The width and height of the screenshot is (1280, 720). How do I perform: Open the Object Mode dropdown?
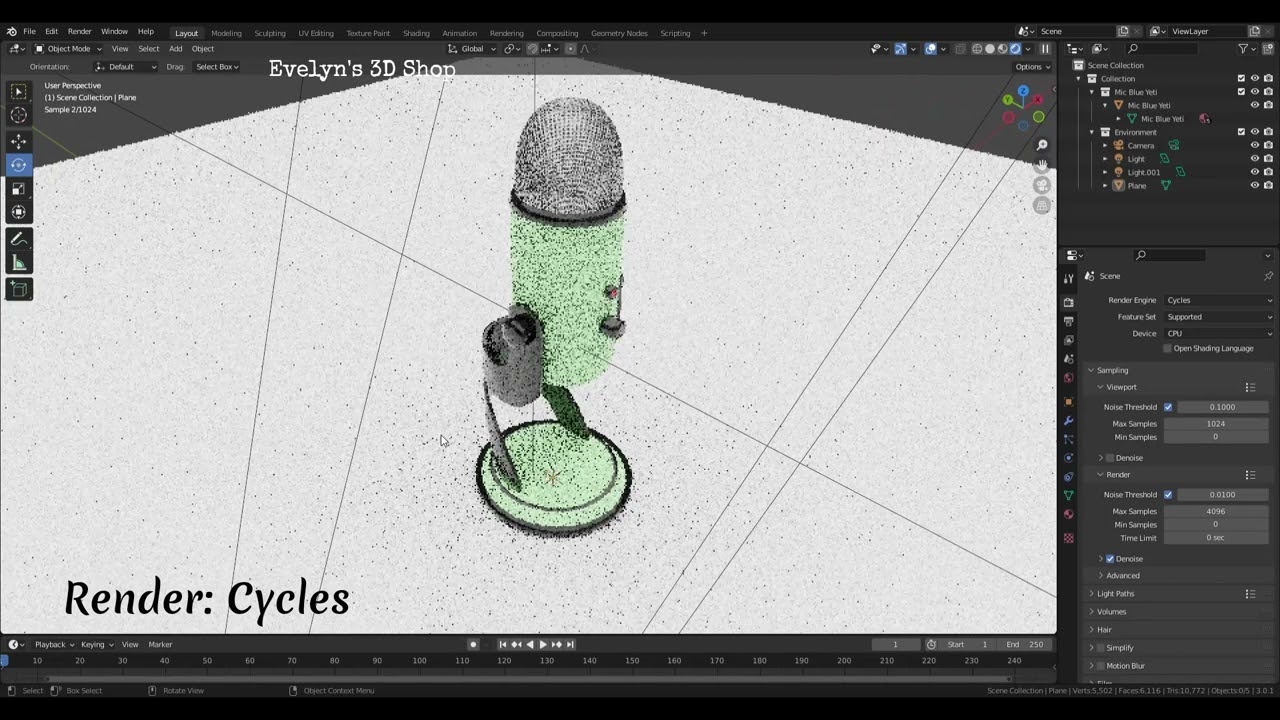coord(68,49)
